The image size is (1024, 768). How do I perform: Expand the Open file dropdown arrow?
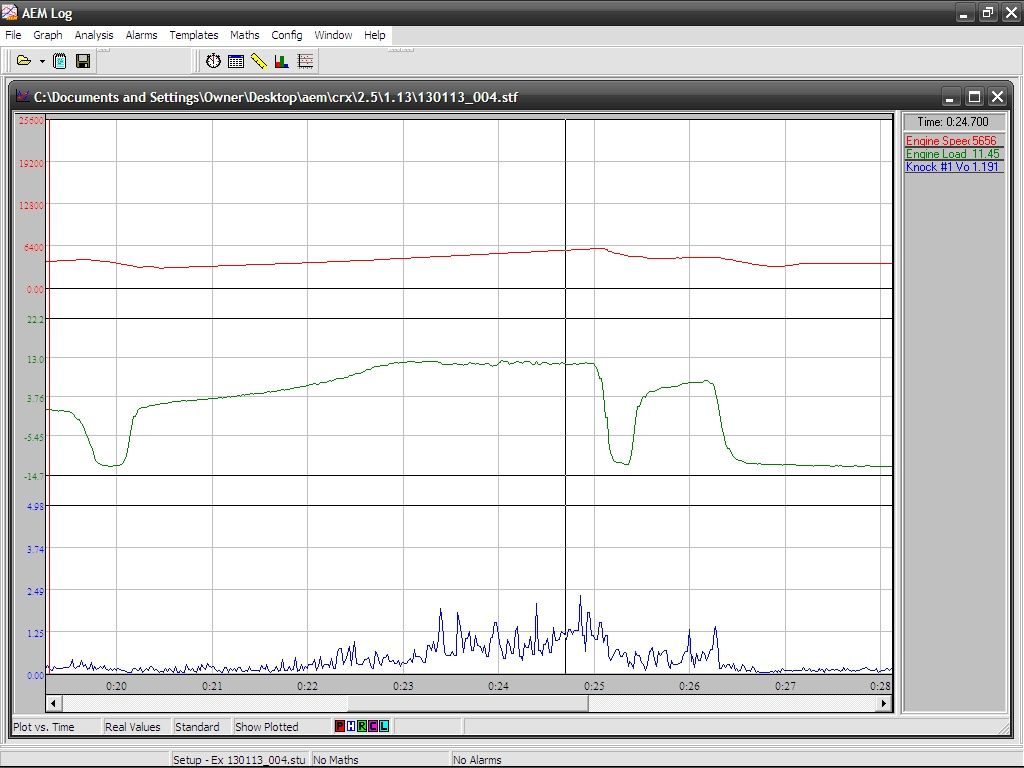point(42,61)
